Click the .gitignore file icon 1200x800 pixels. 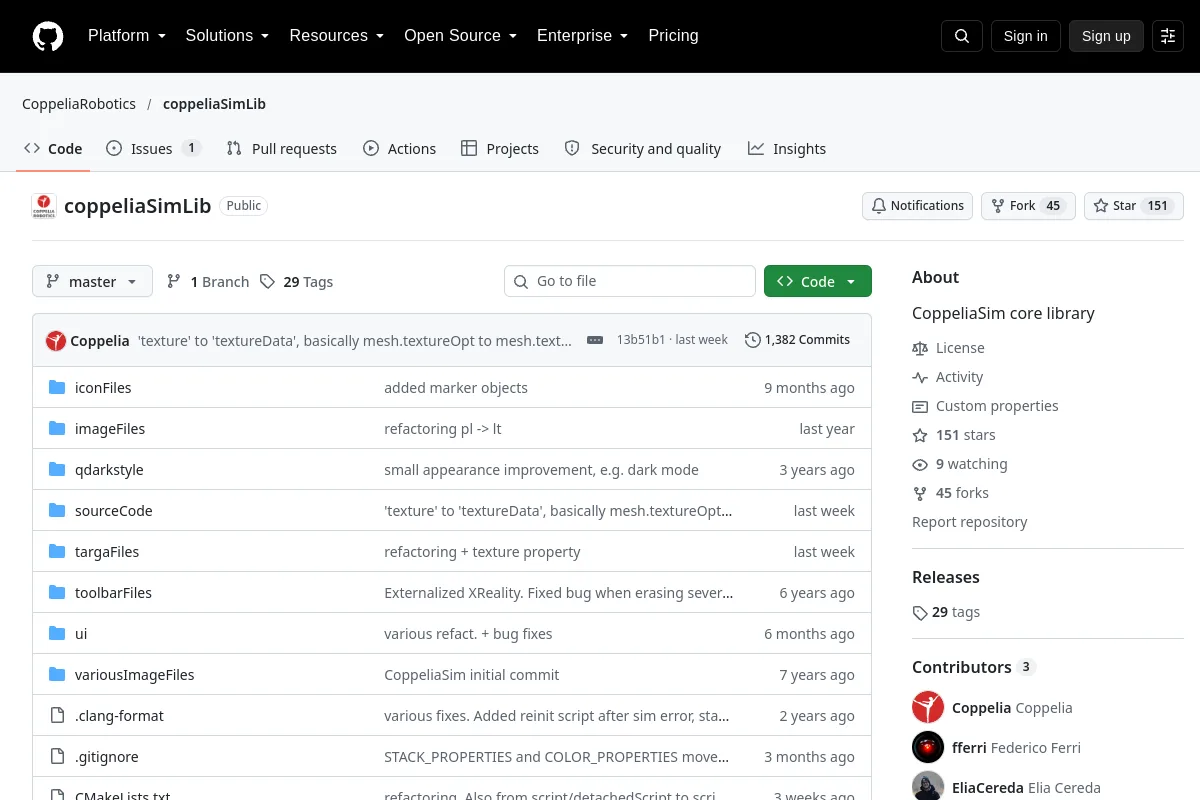(x=57, y=757)
